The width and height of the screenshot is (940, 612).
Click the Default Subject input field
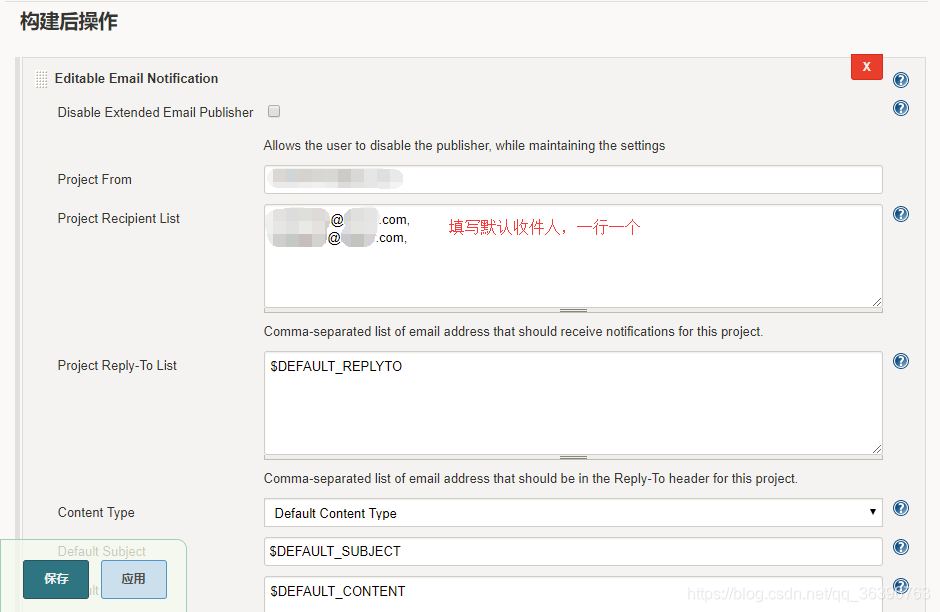click(x=573, y=551)
